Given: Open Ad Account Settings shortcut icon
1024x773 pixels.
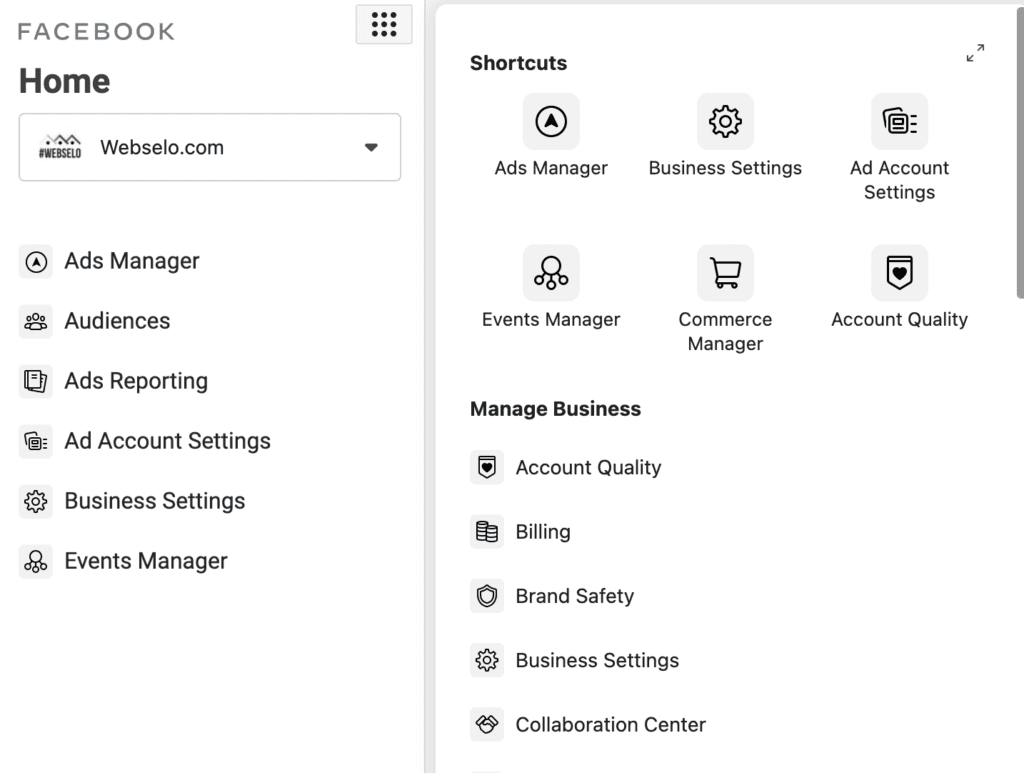Looking at the screenshot, I should (x=899, y=122).
